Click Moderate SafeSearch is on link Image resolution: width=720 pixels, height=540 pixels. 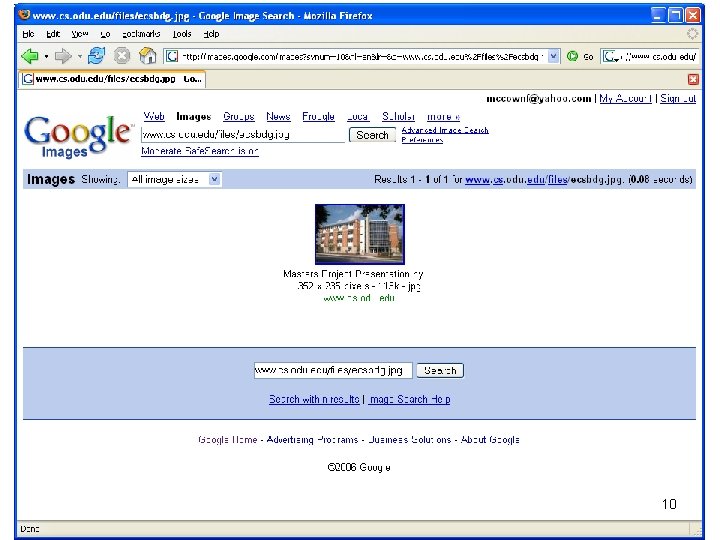tap(200, 151)
